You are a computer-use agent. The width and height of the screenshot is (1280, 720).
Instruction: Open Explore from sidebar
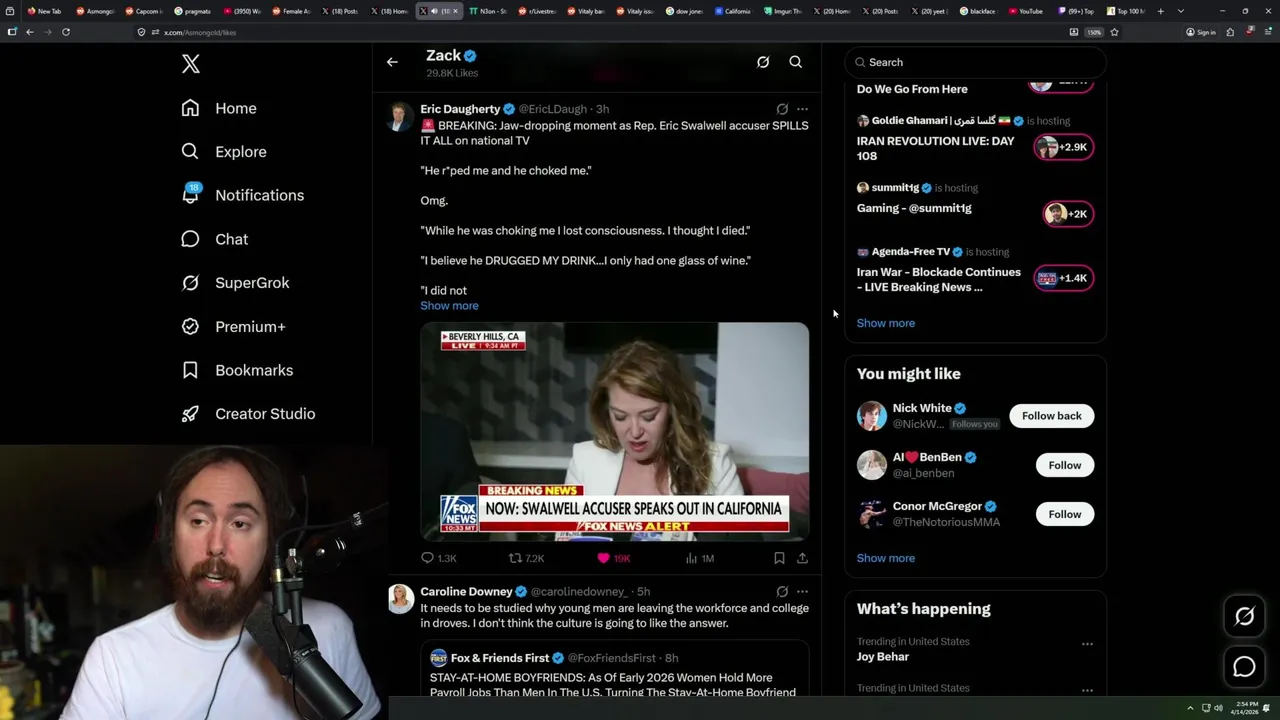[224, 152]
